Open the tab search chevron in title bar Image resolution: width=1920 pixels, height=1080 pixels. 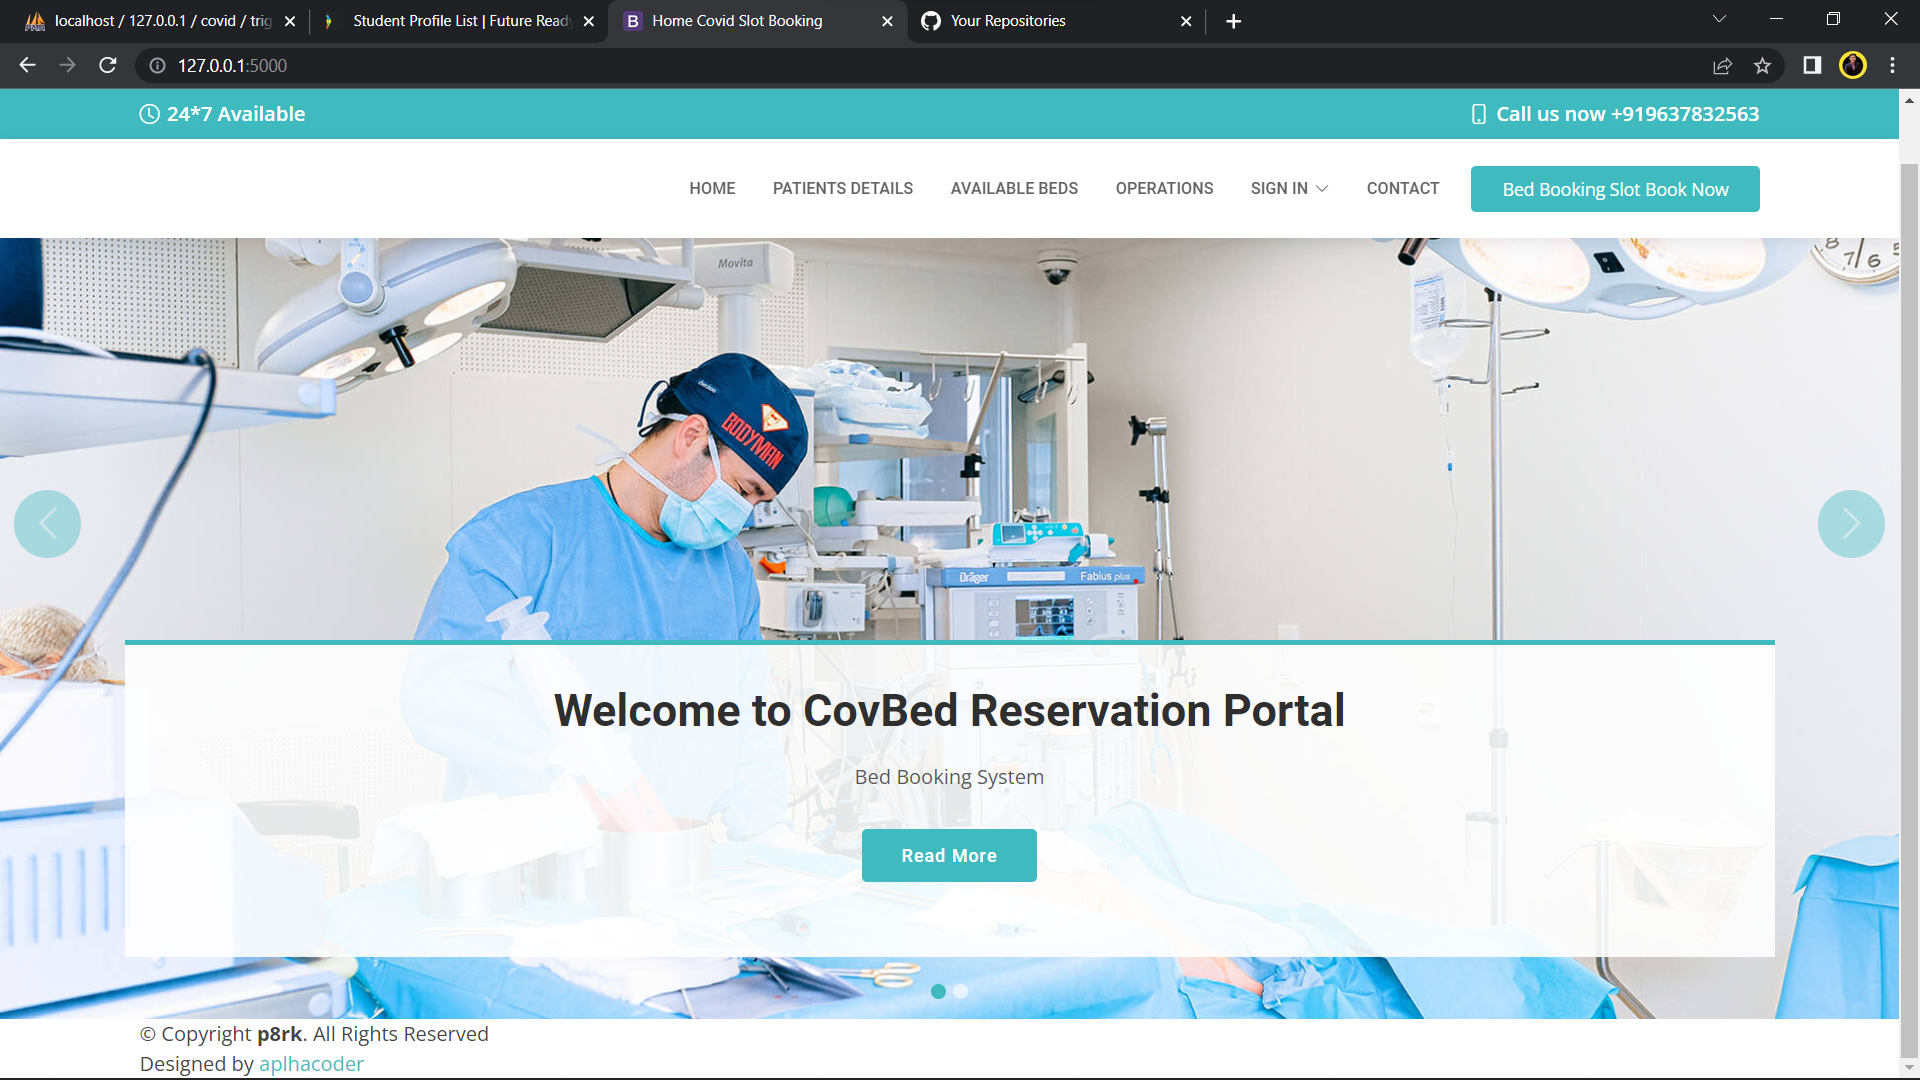[x=1719, y=19]
